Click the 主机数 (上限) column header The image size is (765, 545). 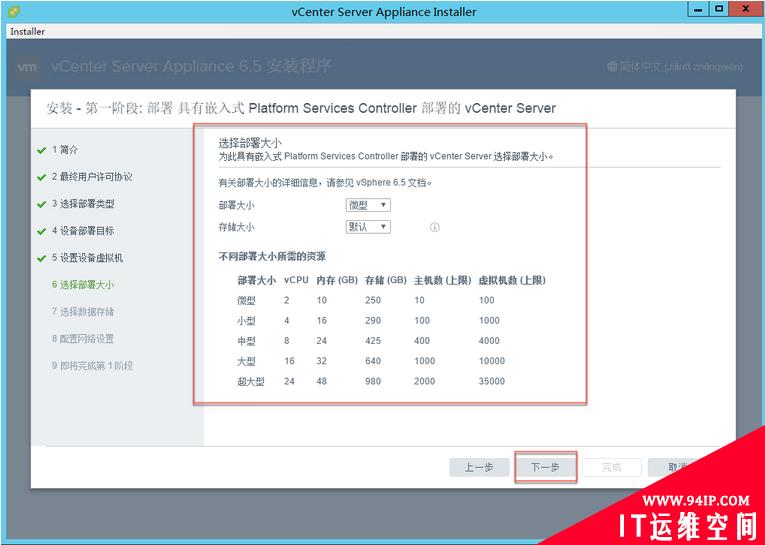point(443,280)
